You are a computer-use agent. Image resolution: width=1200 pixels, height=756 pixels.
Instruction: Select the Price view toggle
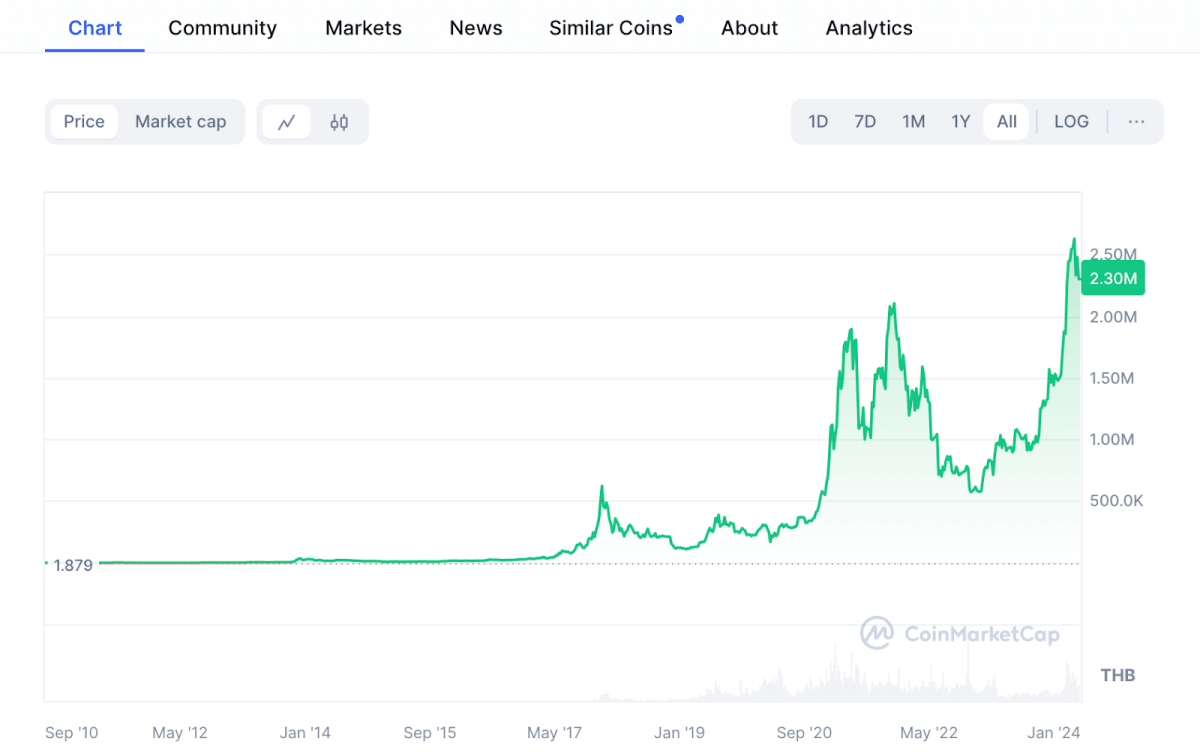click(x=84, y=122)
